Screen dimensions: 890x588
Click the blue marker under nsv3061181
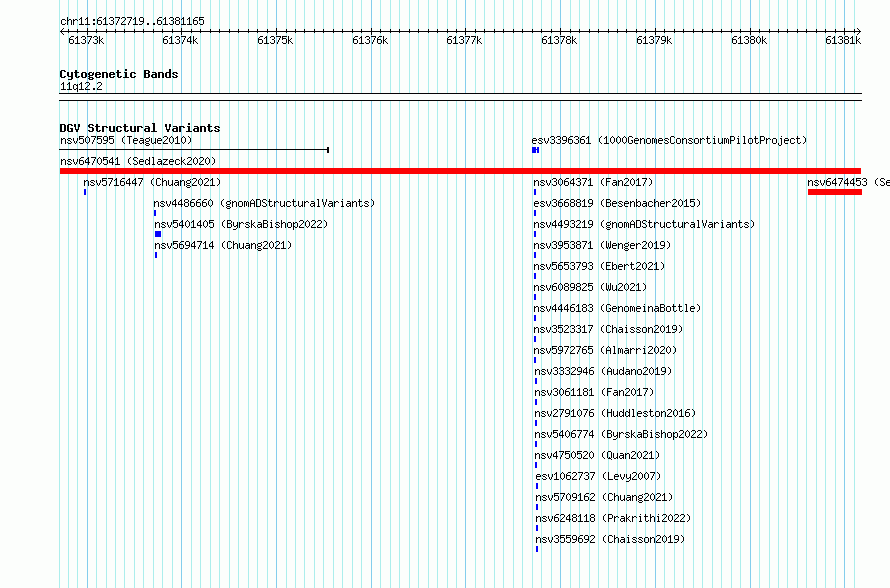[x=536, y=402]
